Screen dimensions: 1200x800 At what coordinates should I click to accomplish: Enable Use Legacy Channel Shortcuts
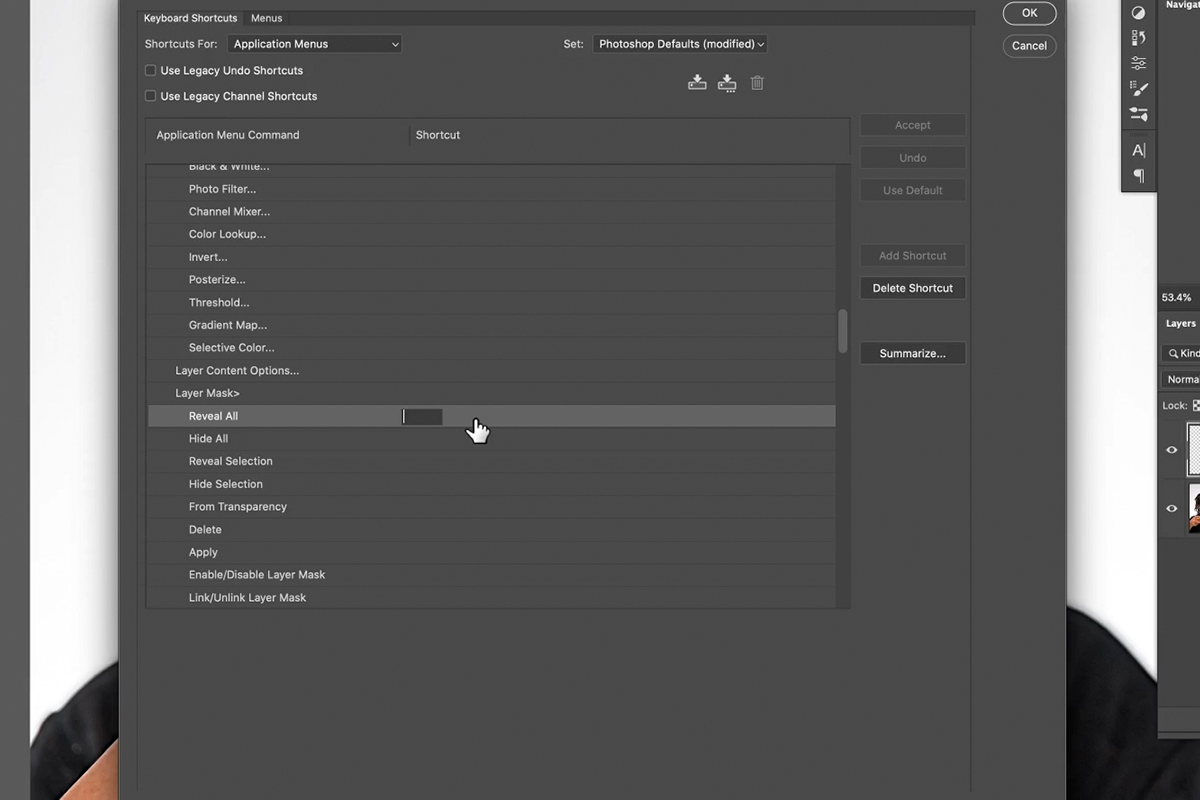(150, 96)
